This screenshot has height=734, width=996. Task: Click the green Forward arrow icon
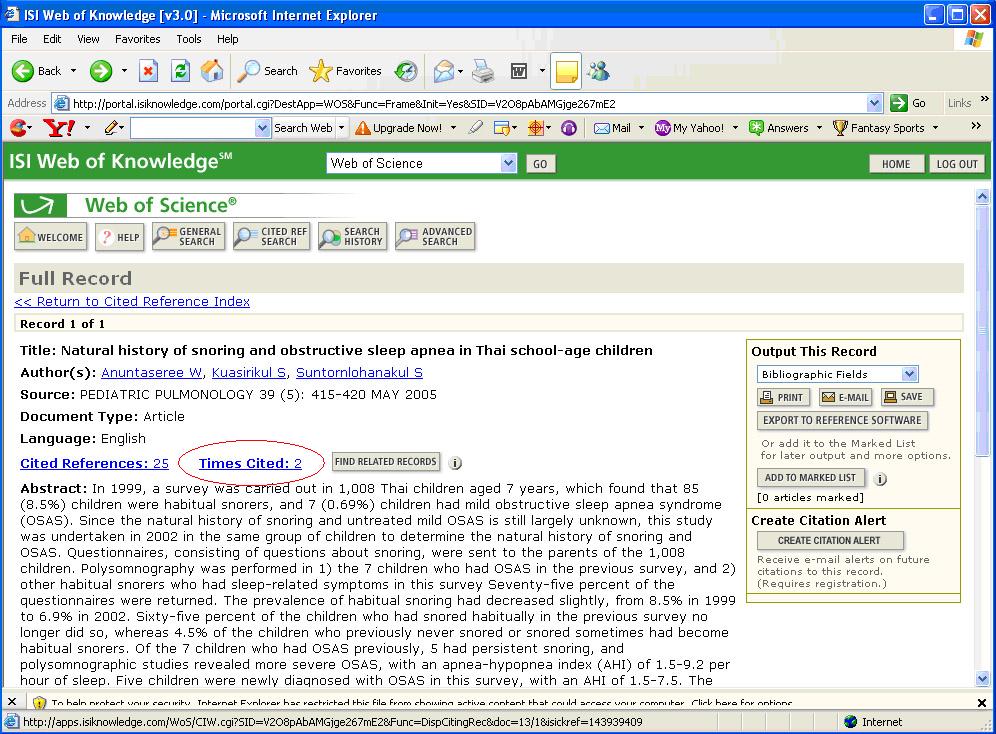(100, 71)
